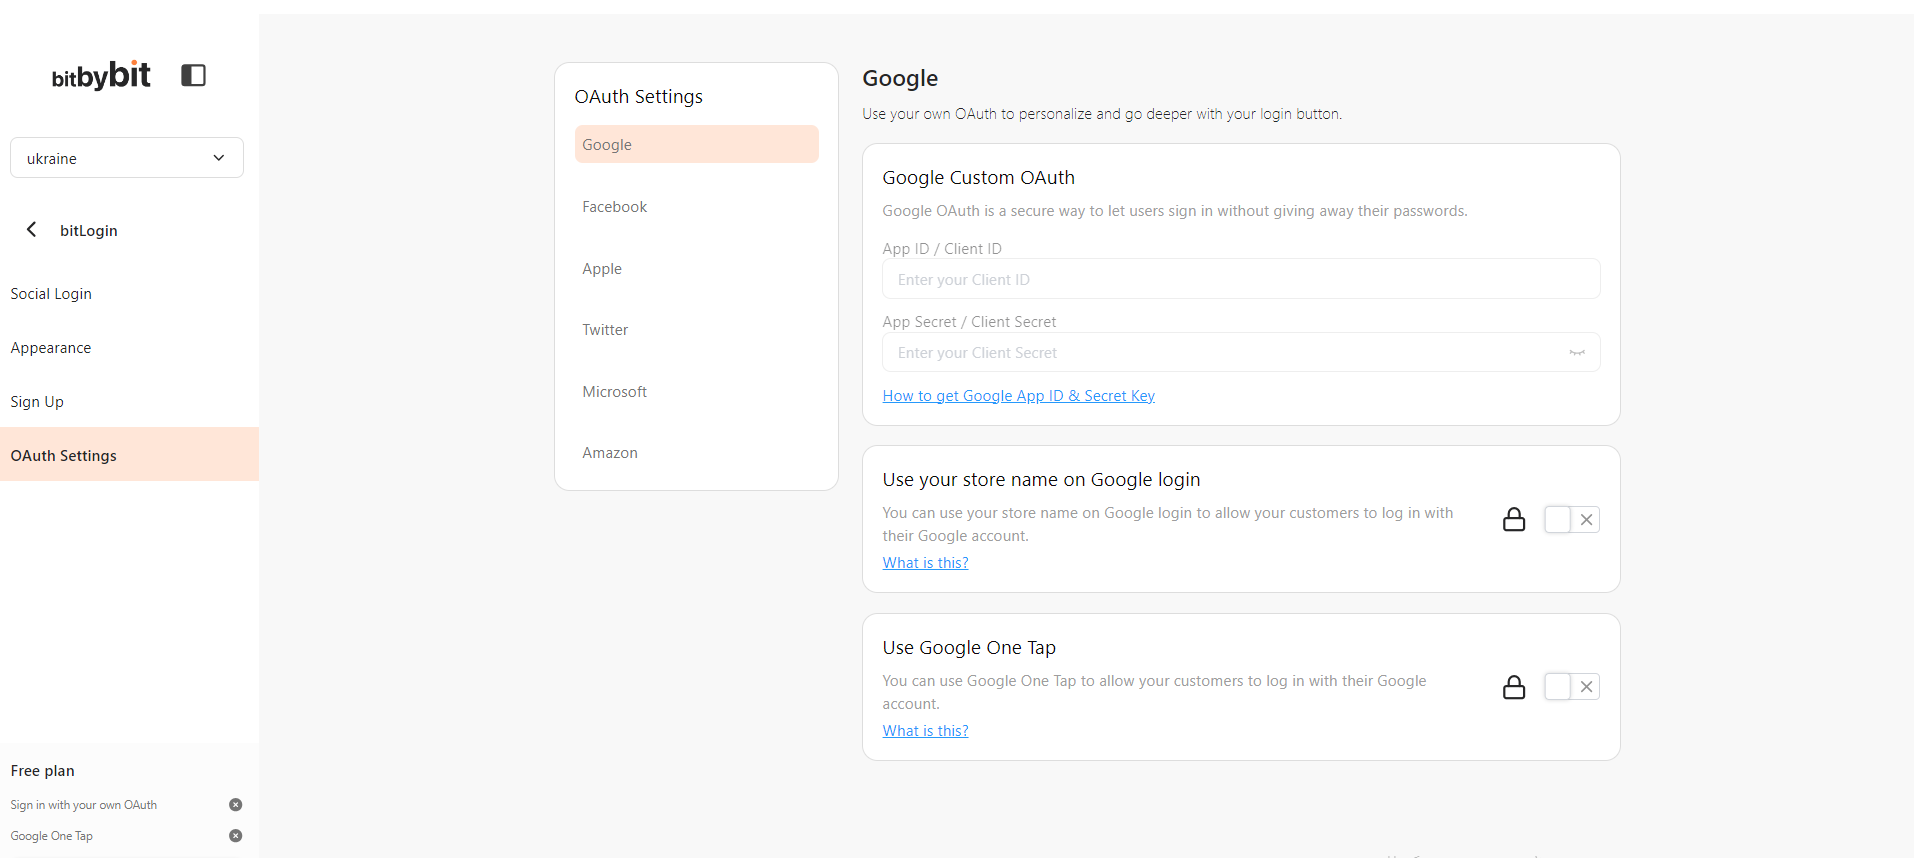Click back arrow beside bitLogin
Screen dimensions: 1914x858
click(x=32, y=230)
